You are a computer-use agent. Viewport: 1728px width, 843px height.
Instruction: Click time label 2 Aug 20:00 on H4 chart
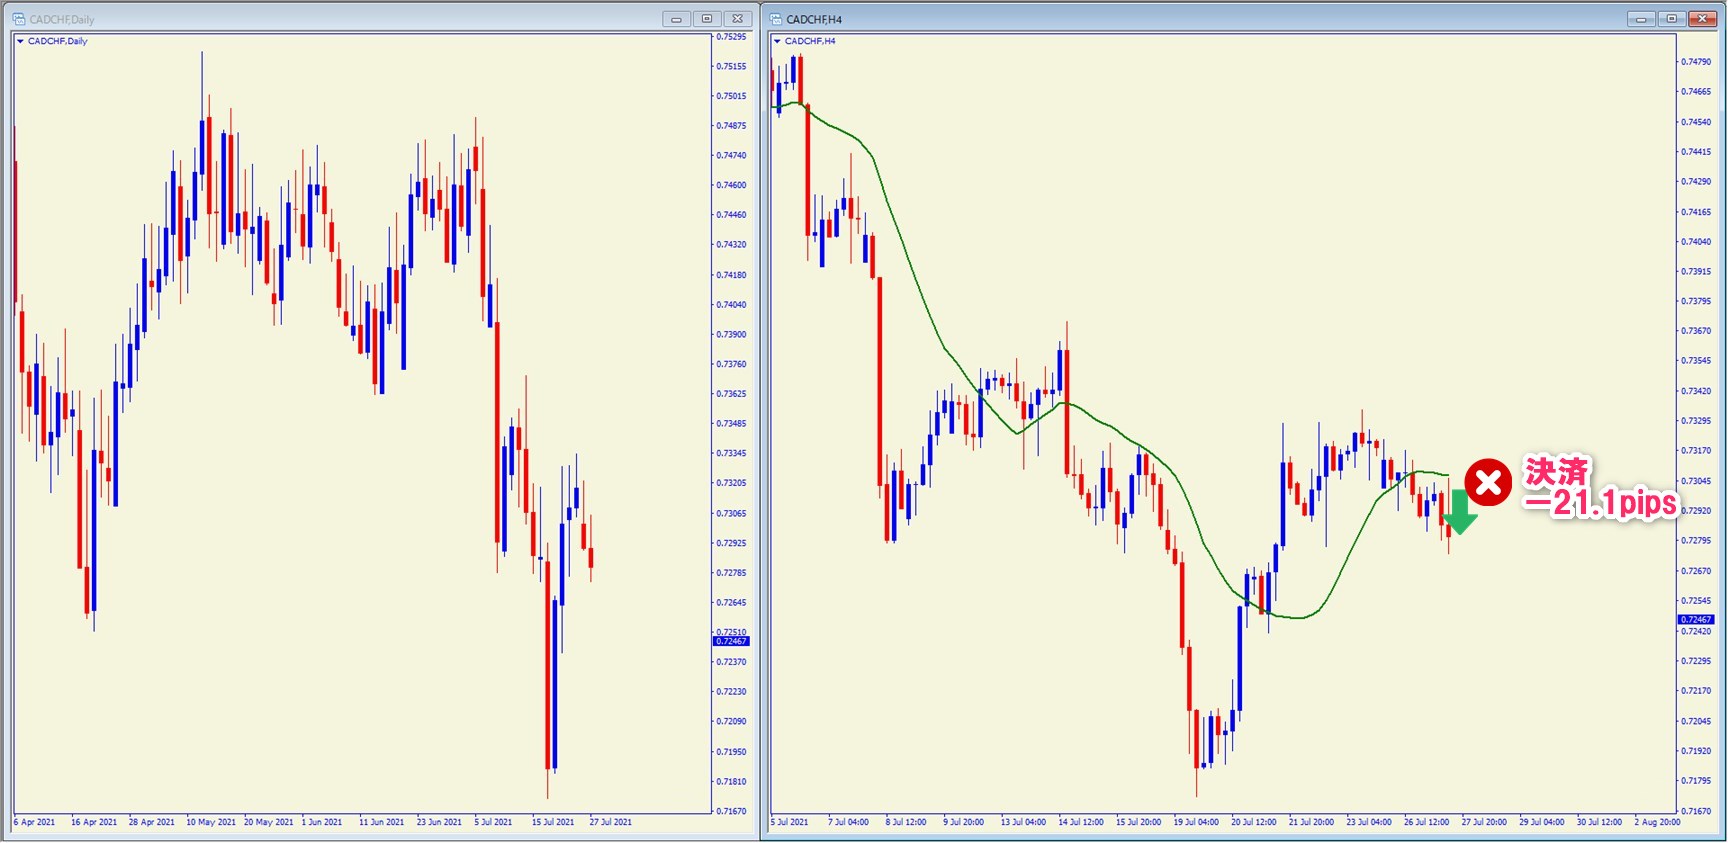[x=1657, y=822]
